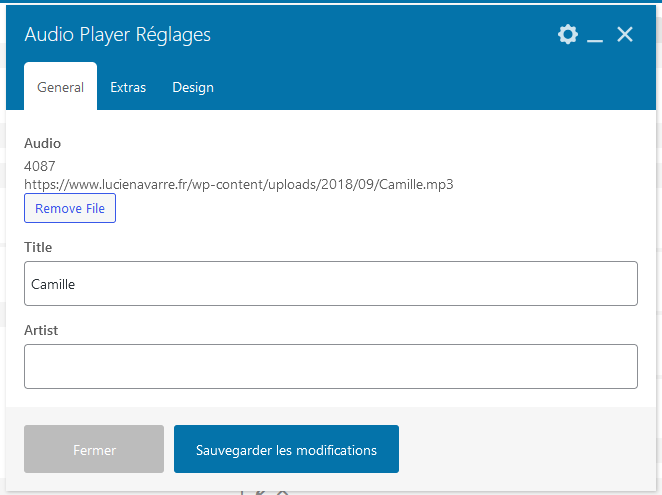Click the Camille.mp3 file URL text
This screenshot has width=662, height=495.
pyautogui.click(x=239, y=184)
